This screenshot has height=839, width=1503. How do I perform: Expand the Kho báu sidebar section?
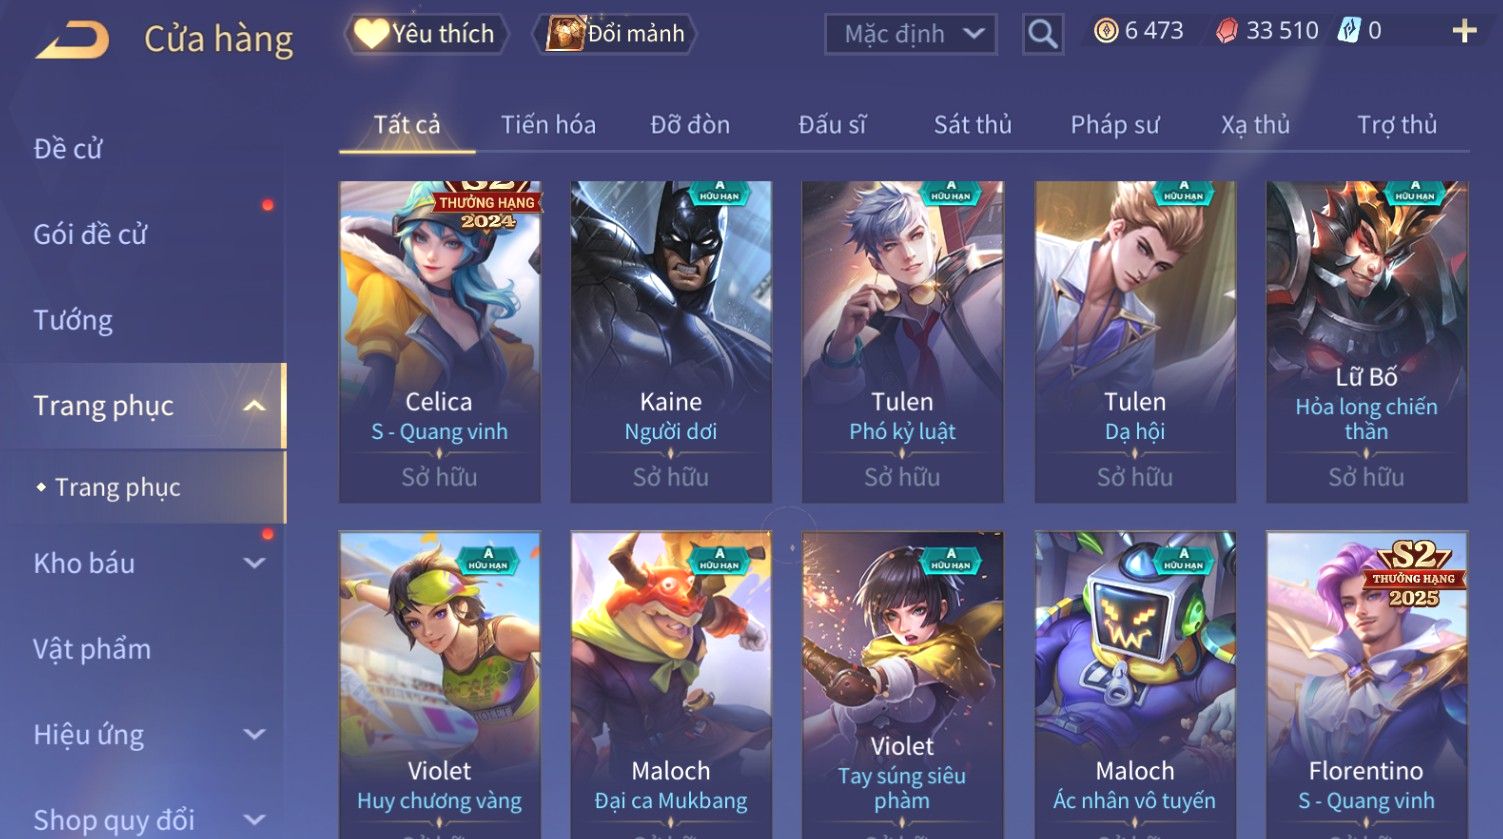tap(255, 563)
